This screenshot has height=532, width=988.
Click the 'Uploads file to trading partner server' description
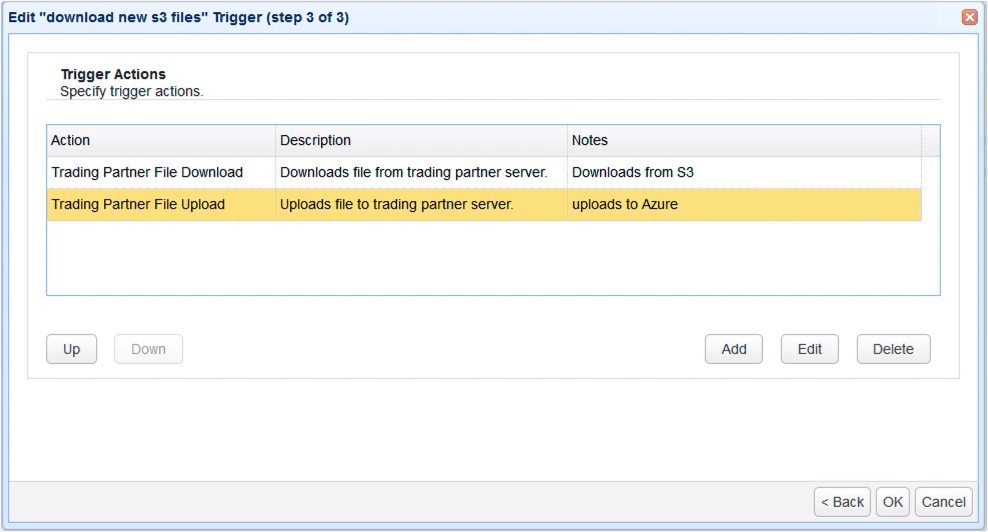point(396,205)
